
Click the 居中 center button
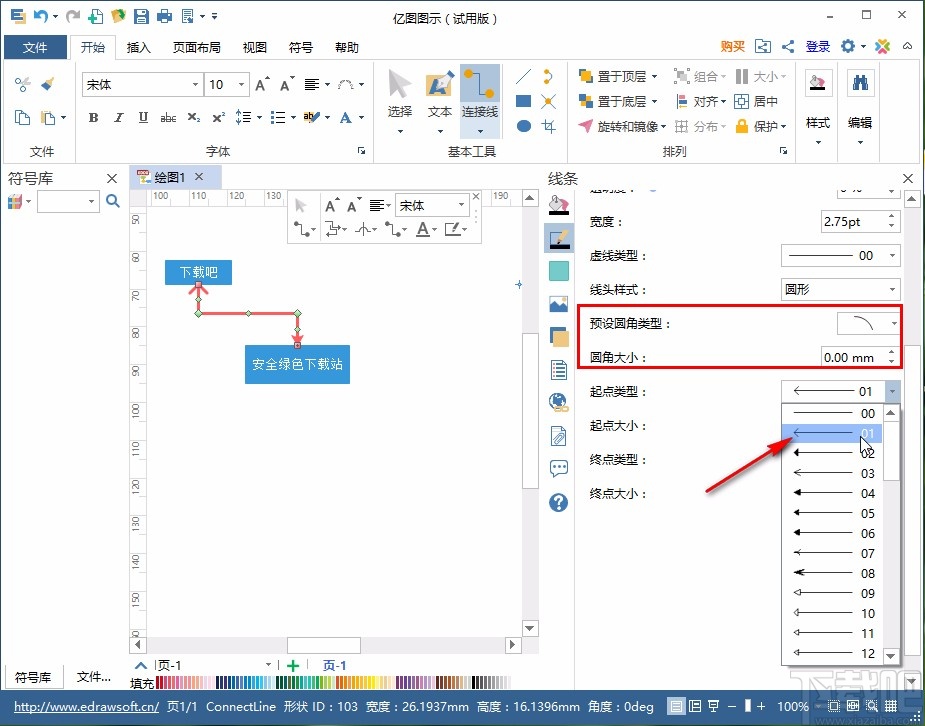coord(756,101)
